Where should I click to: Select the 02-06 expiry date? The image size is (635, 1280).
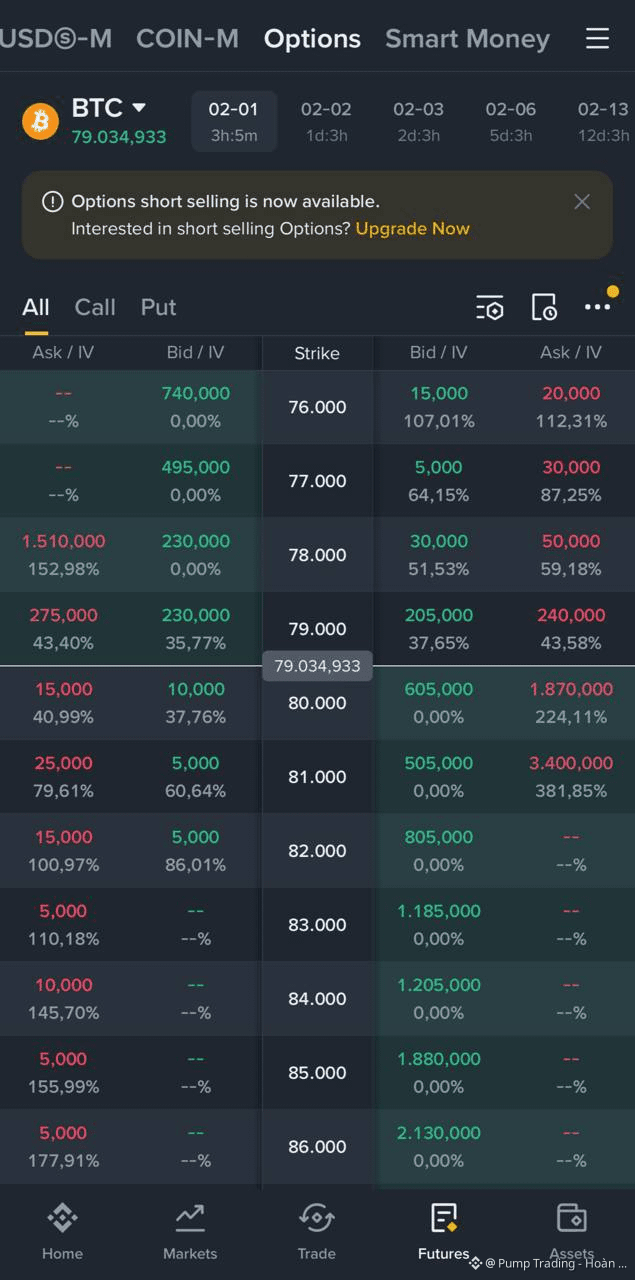pos(510,121)
